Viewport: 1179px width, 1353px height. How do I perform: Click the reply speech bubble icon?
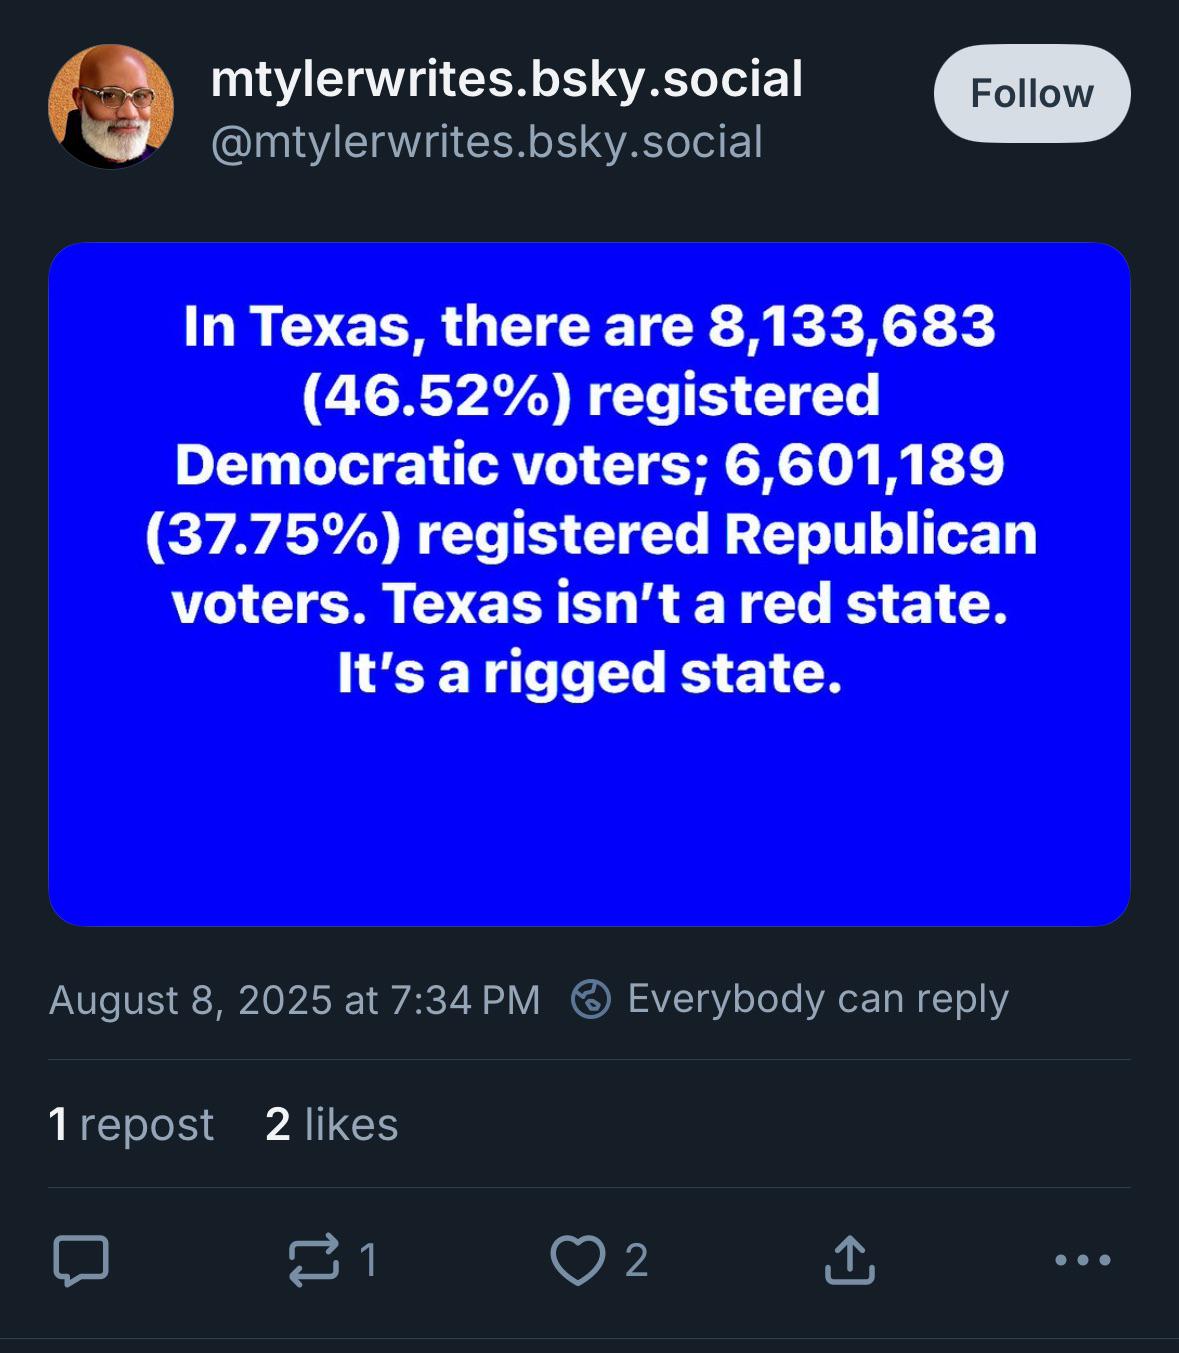80,1259
